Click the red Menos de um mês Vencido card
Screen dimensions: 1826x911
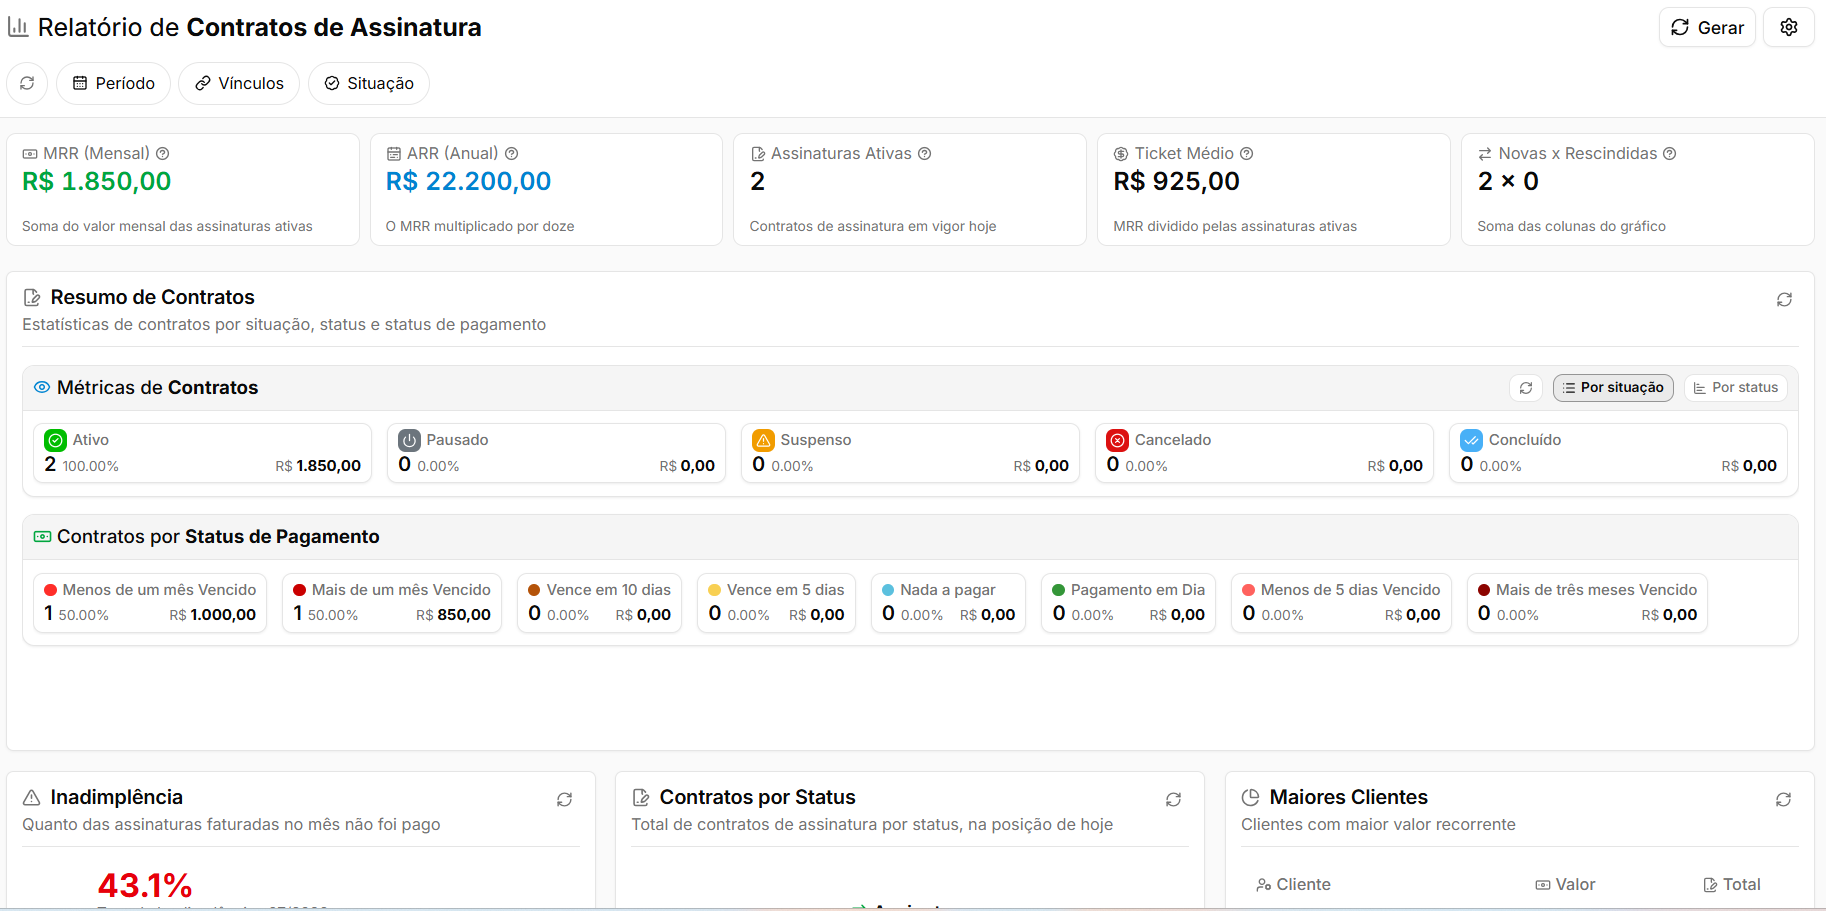click(150, 603)
